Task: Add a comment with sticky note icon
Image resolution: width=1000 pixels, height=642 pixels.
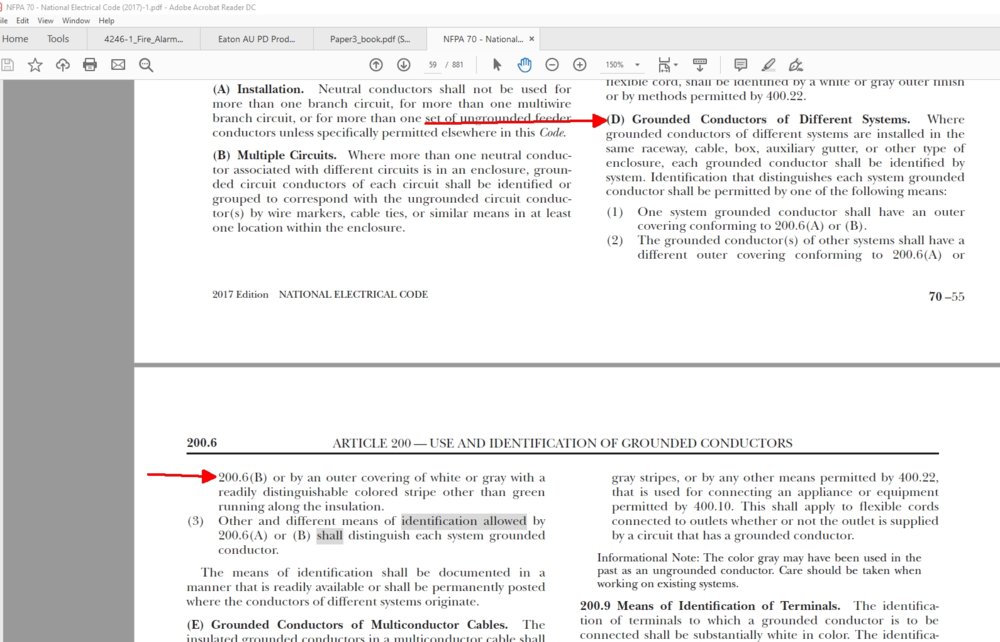Action: pos(740,64)
